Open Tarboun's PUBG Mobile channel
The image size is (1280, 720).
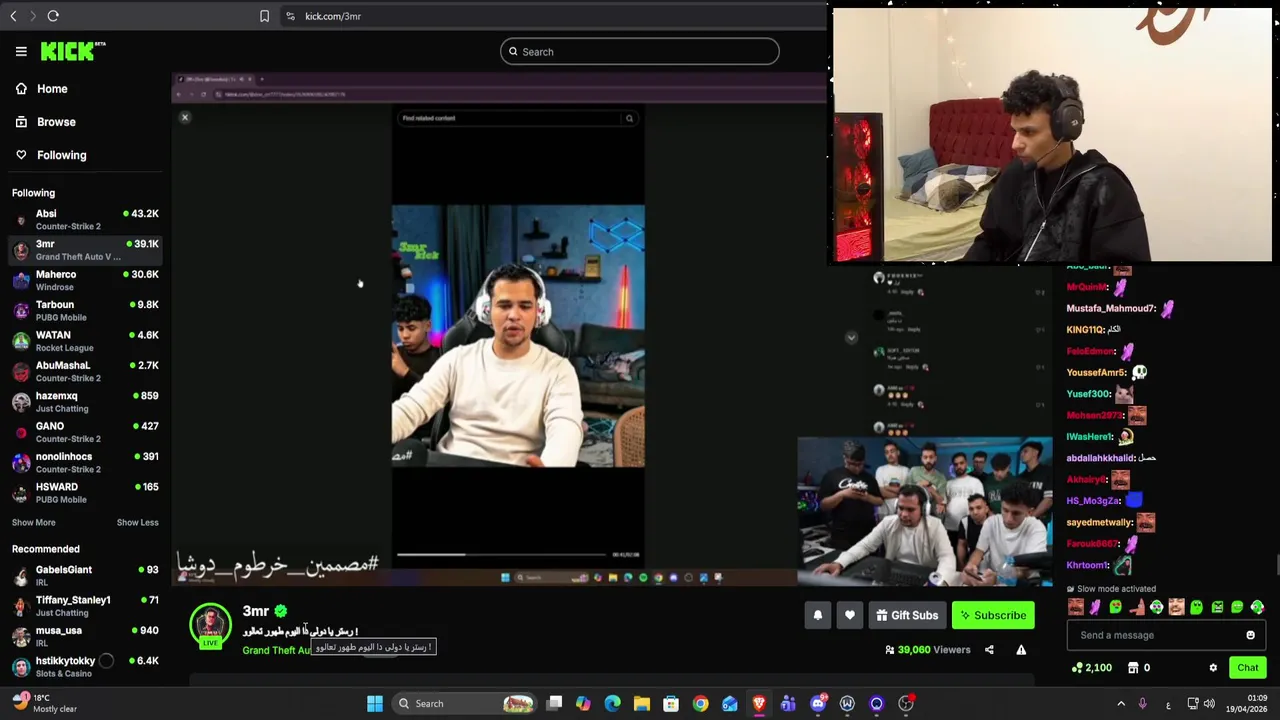pyautogui.click(x=85, y=310)
